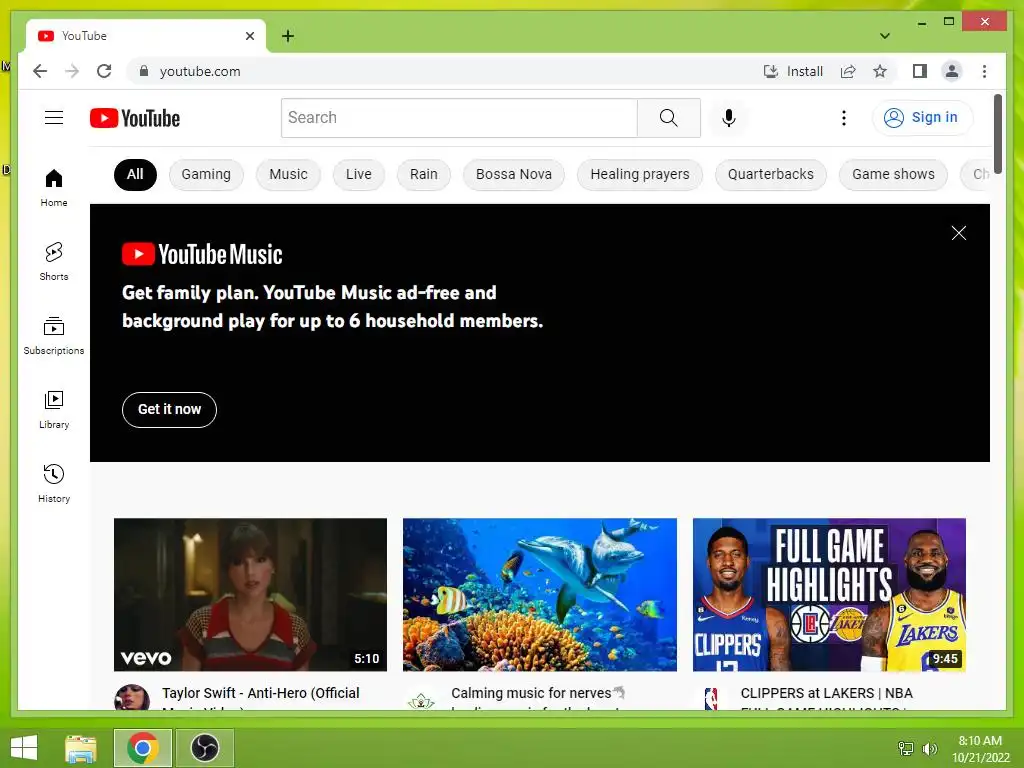Open History in the sidebar
The width and height of the screenshot is (1024, 768).
tap(54, 483)
